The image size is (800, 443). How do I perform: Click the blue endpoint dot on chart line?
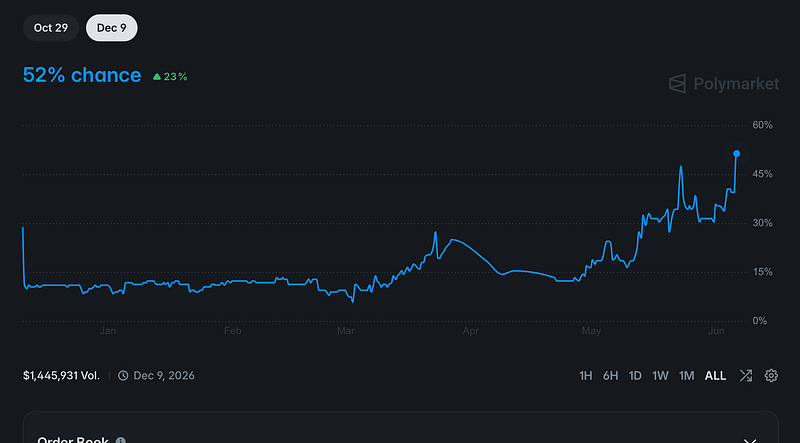737,154
